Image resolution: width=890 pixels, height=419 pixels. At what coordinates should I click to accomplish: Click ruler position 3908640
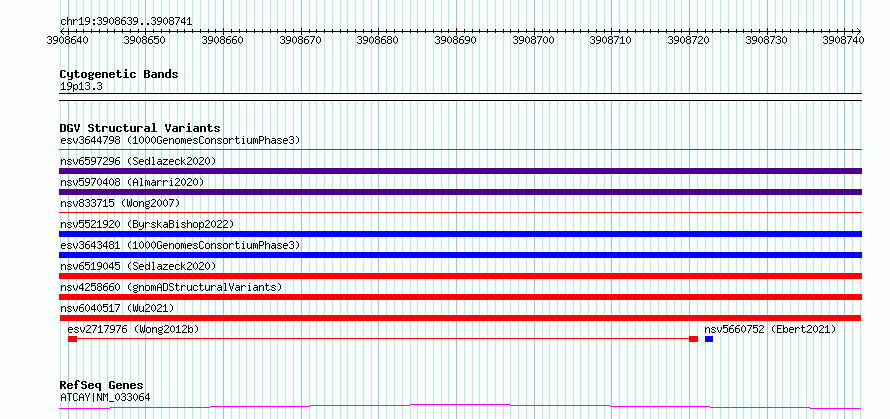68,40
